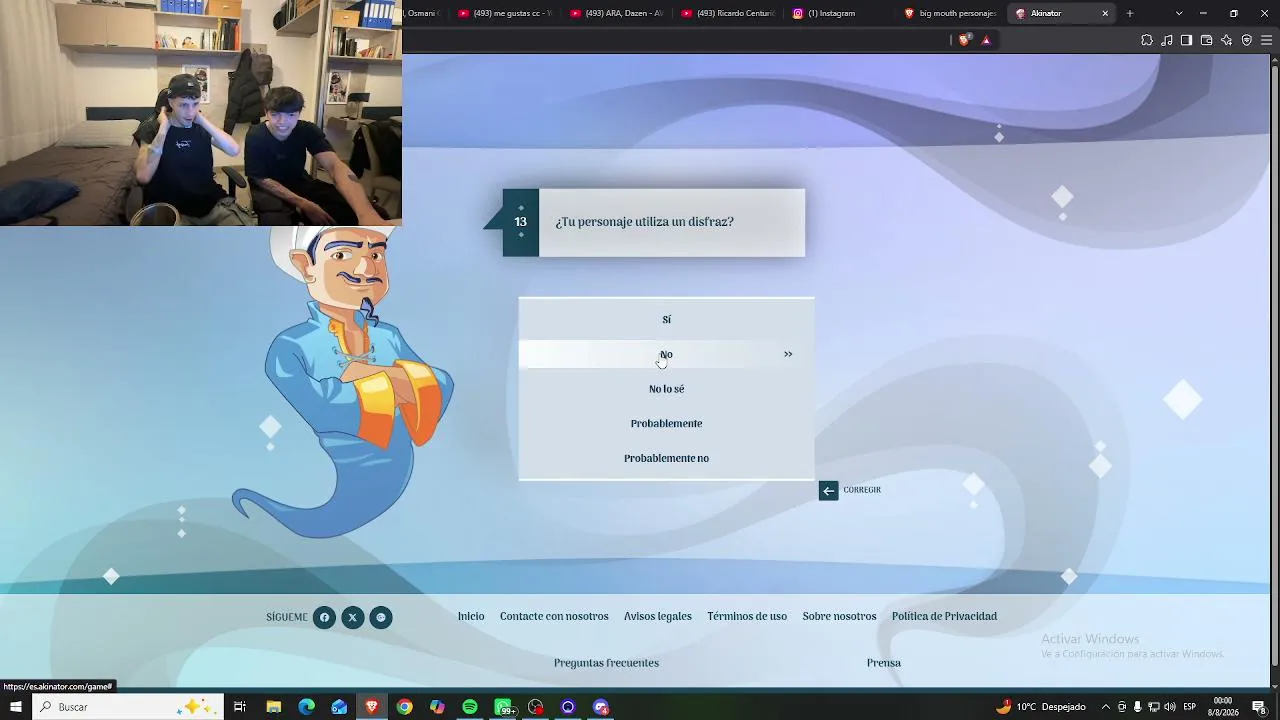Open the Discord taskbar icon

601,707
